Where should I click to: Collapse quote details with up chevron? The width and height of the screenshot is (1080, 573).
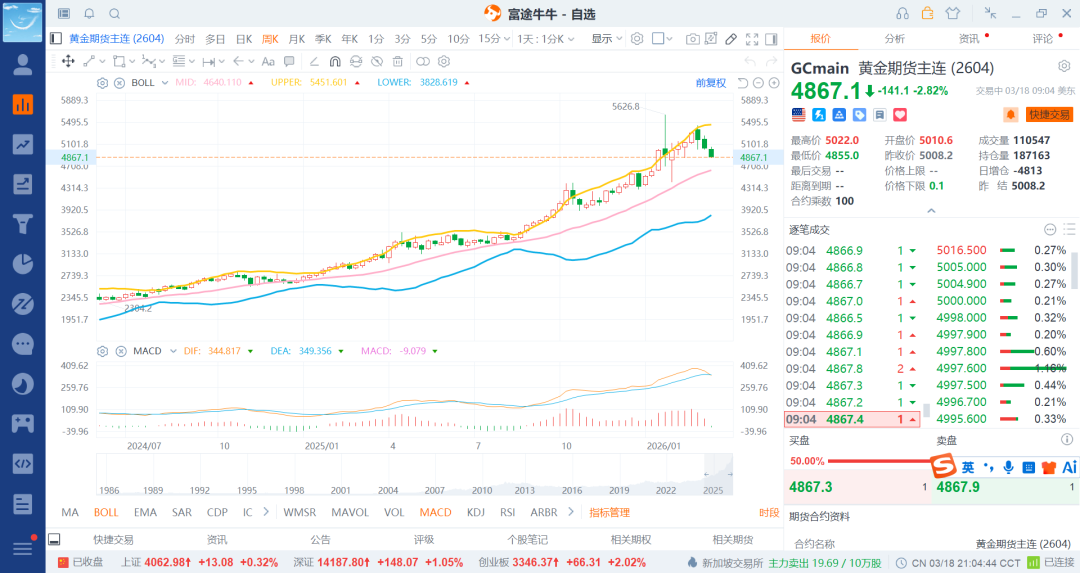tap(931, 212)
